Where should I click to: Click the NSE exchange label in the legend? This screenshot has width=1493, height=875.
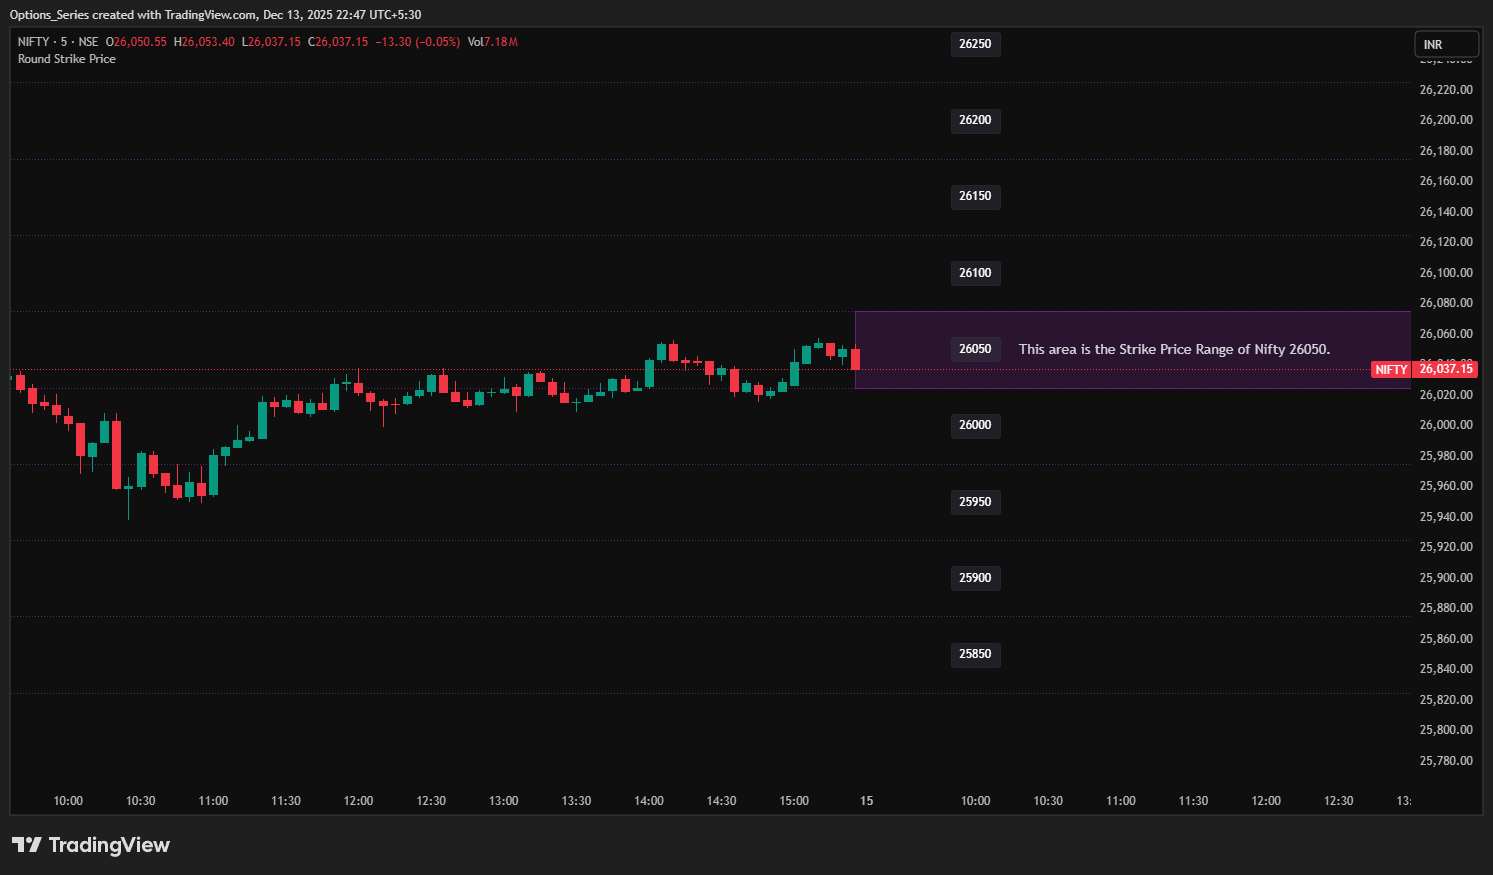88,42
